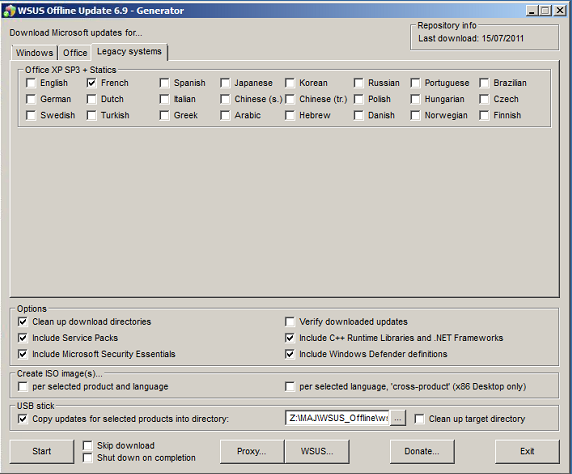
Task: Select the Legacy systems tab
Action: (x=130, y=51)
